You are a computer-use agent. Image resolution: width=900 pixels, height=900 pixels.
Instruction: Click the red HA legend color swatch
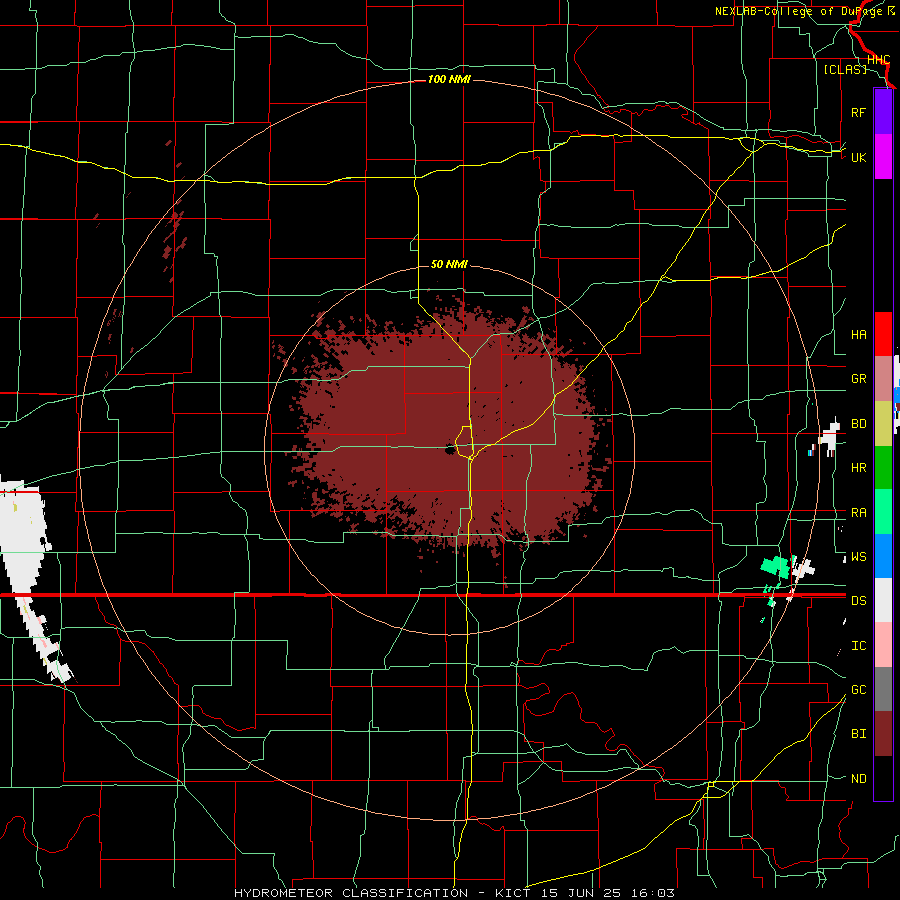point(883,334)
